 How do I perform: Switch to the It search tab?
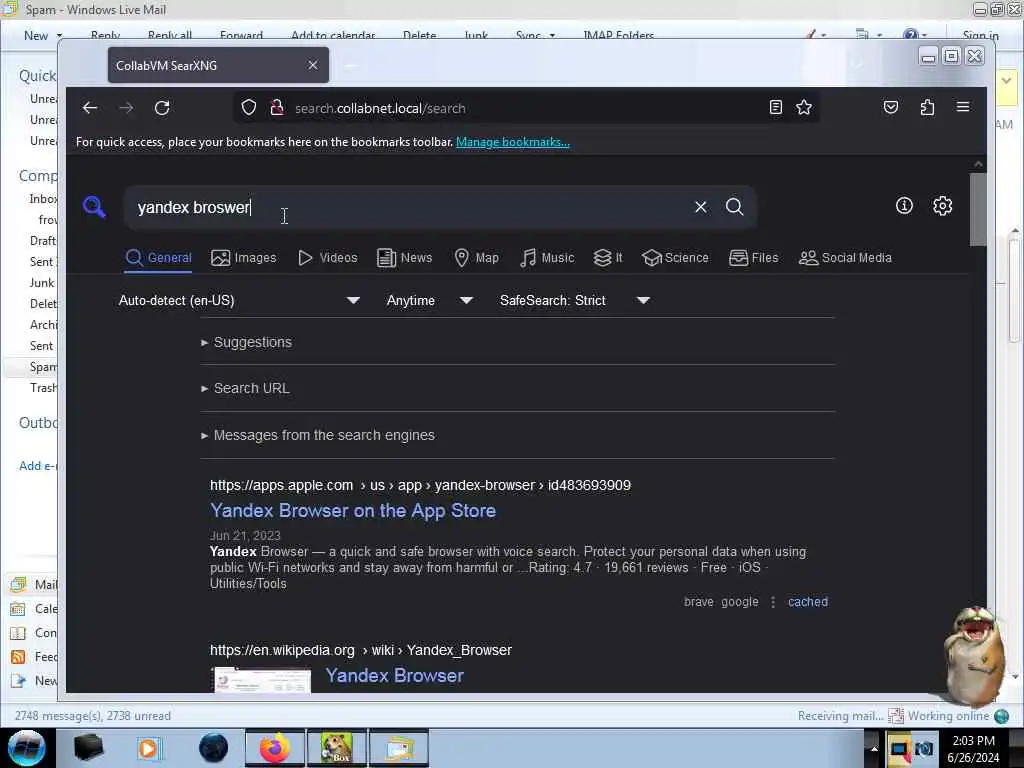pos(608,258)
